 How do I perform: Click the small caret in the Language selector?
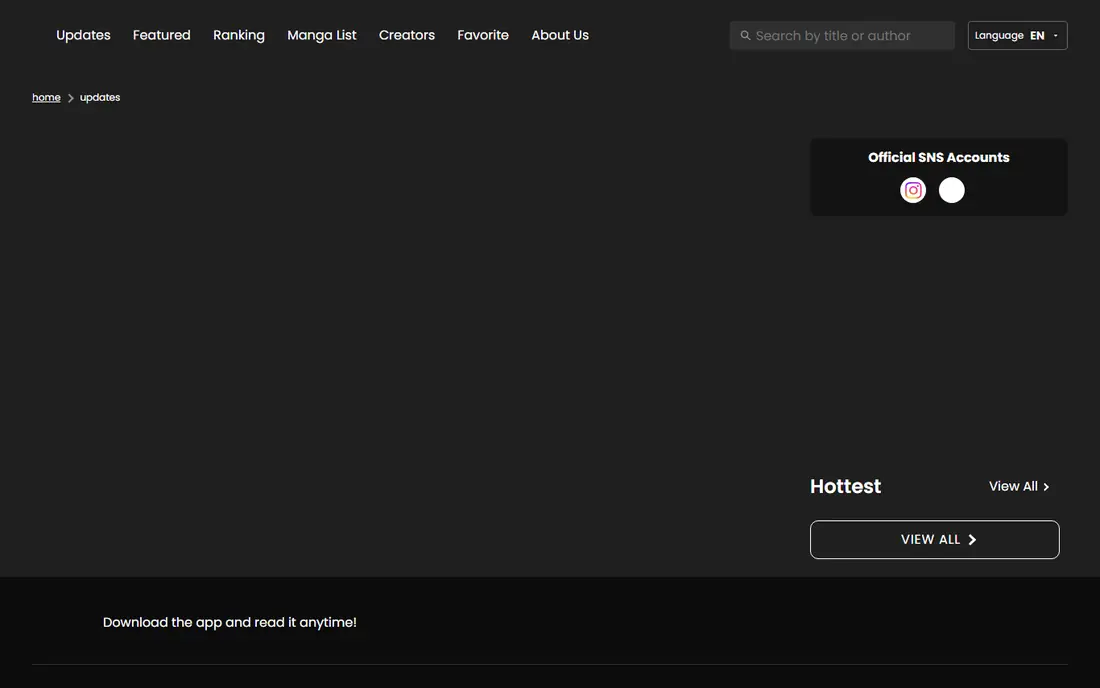pyautogui.click(x=1055, y=36)
